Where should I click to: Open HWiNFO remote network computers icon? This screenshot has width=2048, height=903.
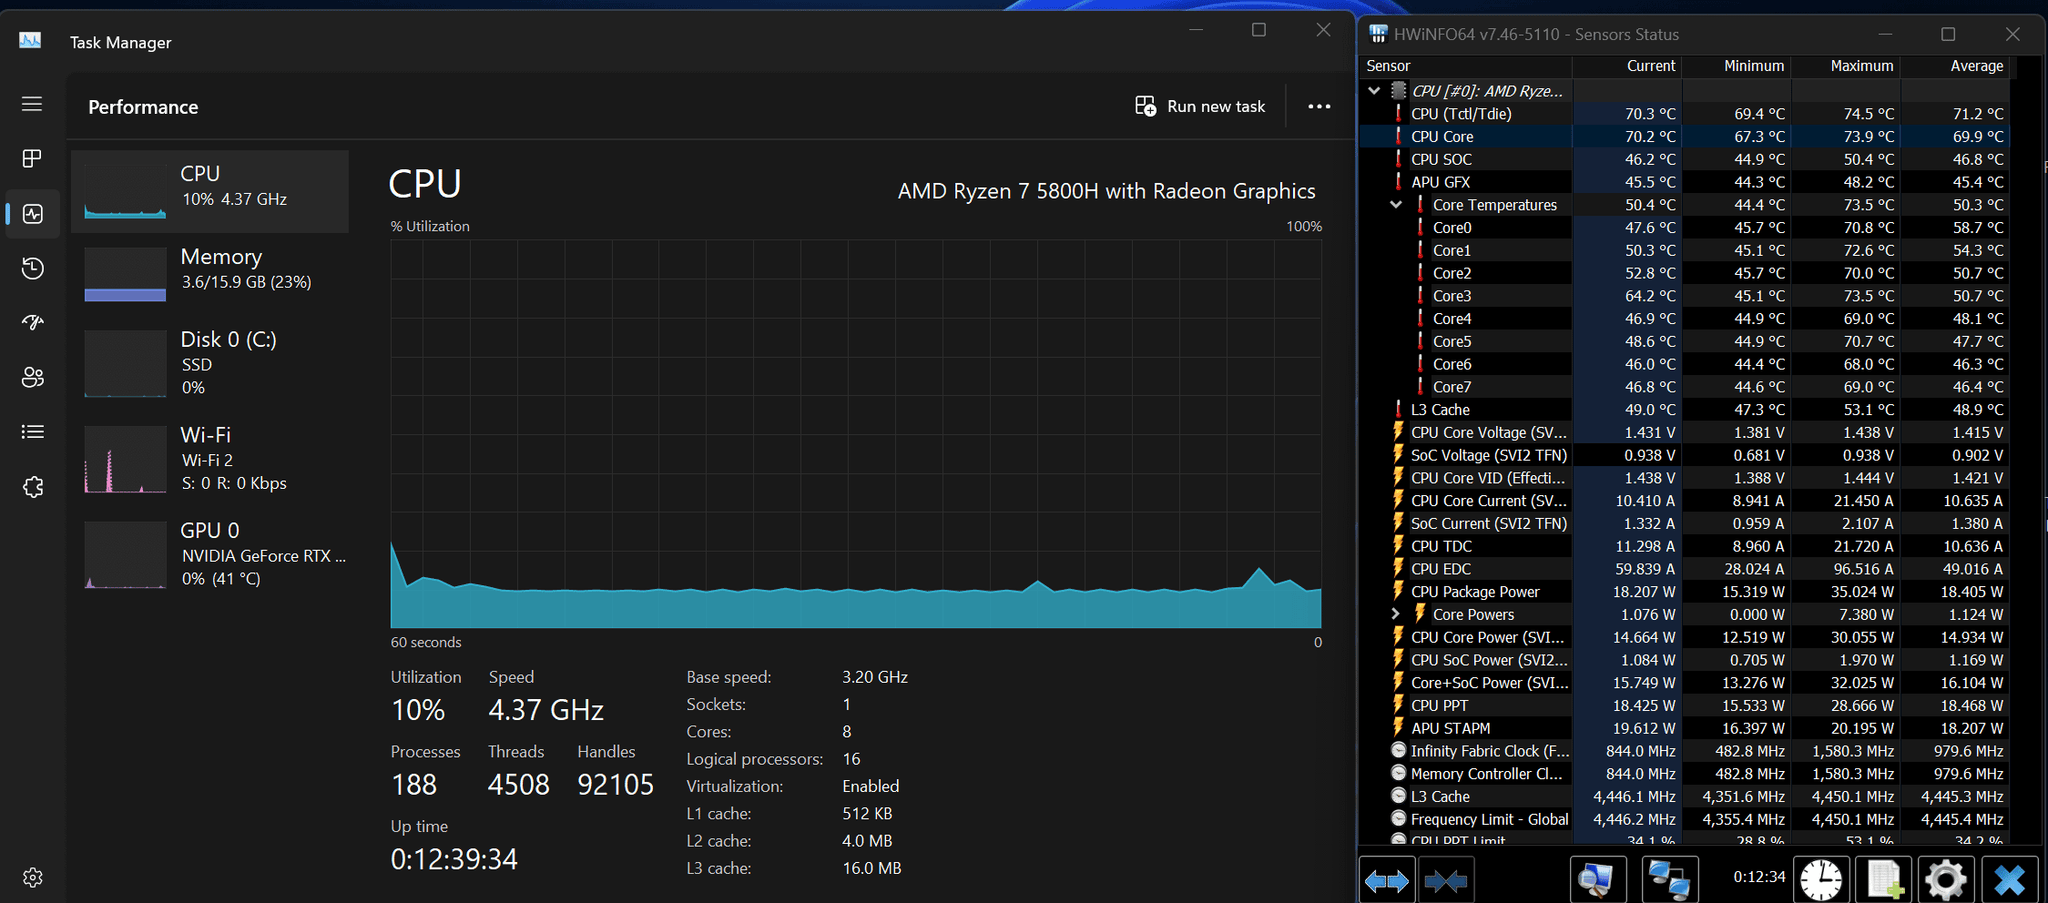point(1668,880)
